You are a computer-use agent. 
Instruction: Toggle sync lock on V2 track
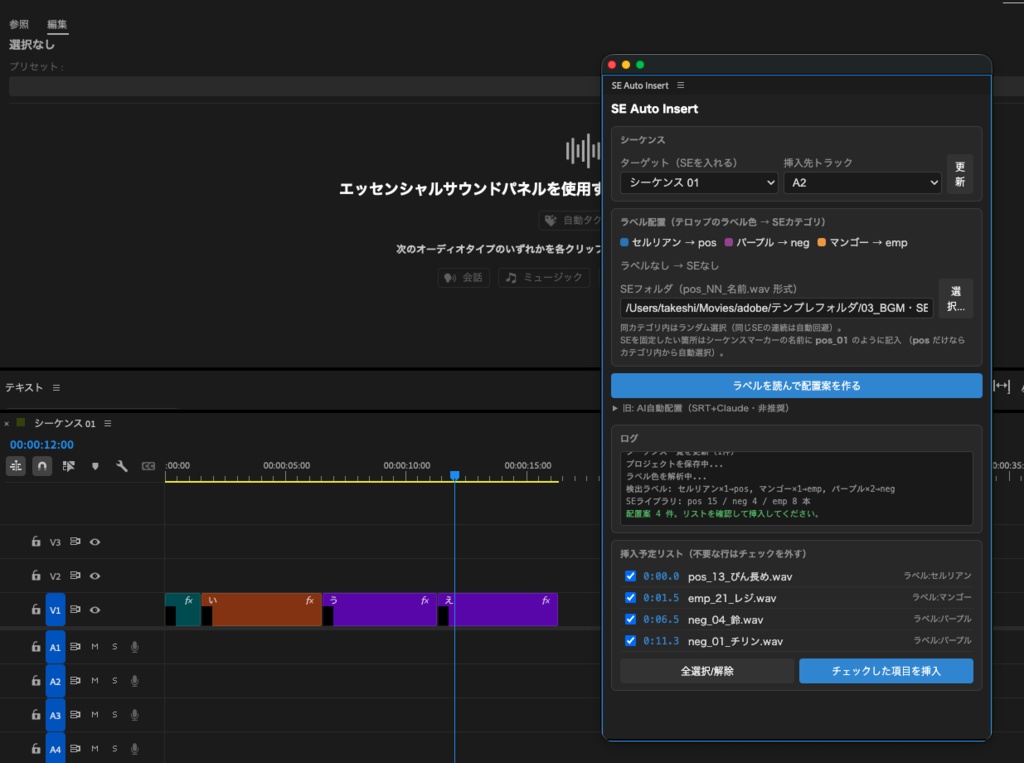(75, 576)
